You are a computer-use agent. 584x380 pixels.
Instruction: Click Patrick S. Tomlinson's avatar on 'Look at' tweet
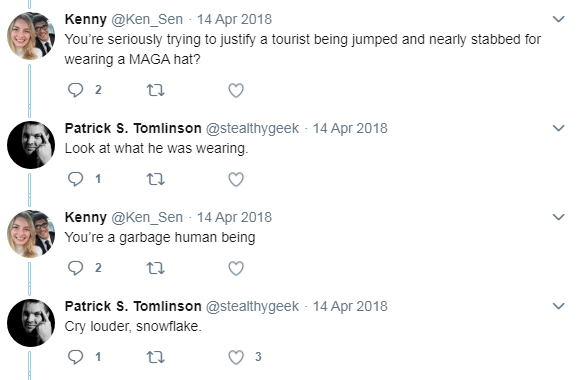(x=31, y=145)
